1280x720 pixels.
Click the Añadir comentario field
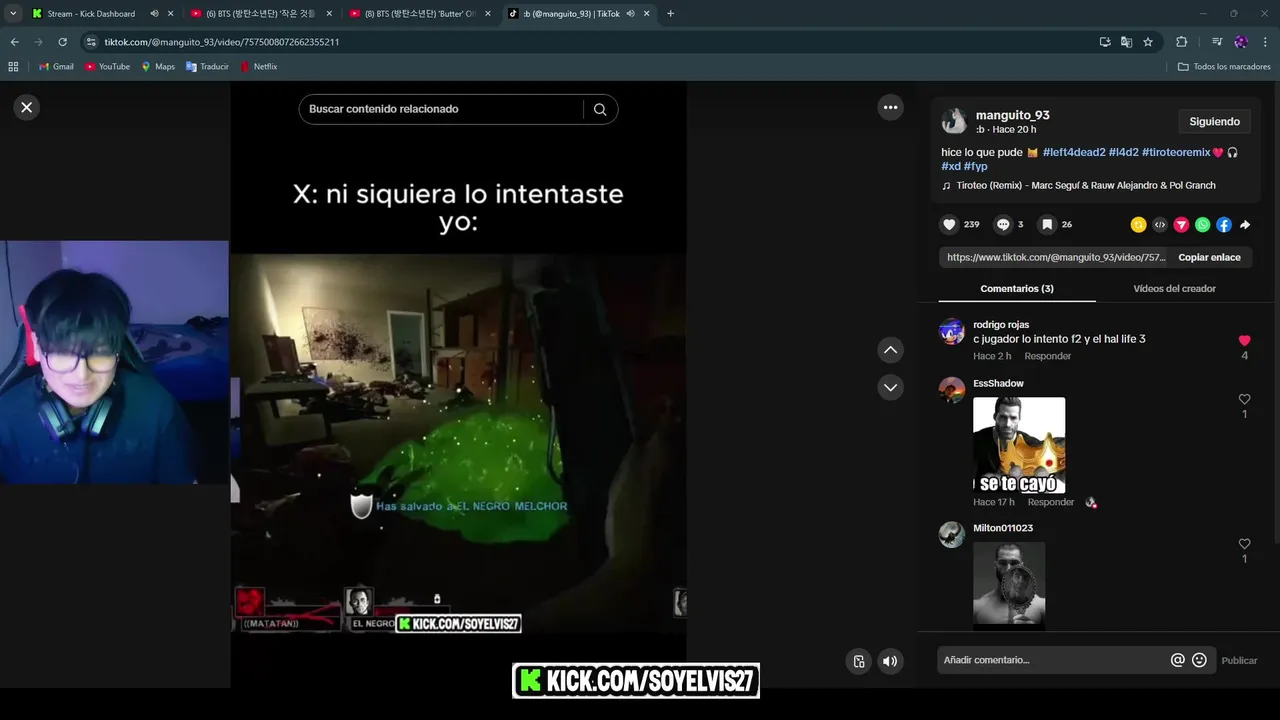1053,660
